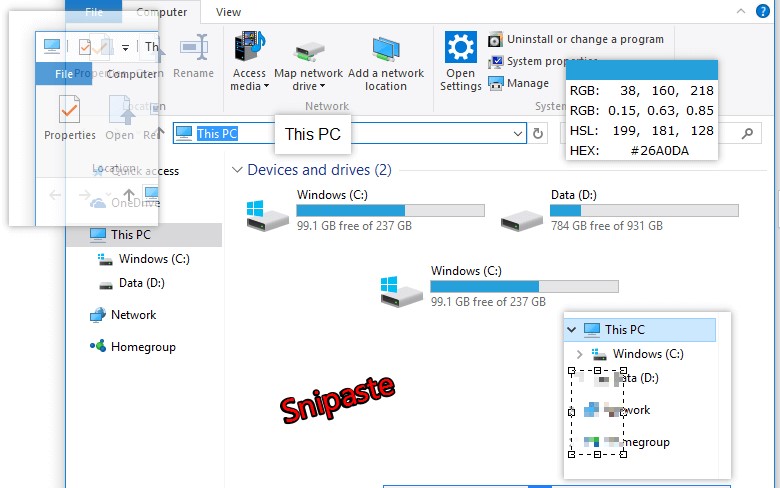Open the Access media dropdown arrow
The height and width of the screenshot is (488, 780).
point(266,87)
